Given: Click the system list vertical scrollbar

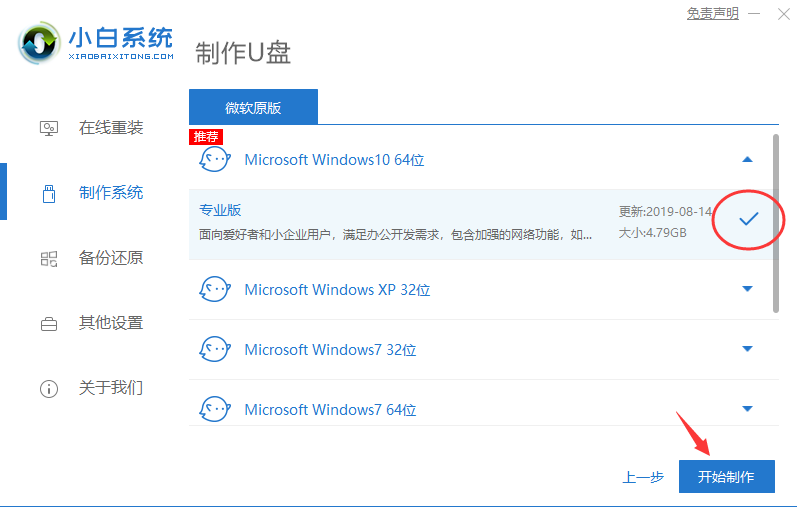Looking at the screenshot, I should click(x=776, y=223).
